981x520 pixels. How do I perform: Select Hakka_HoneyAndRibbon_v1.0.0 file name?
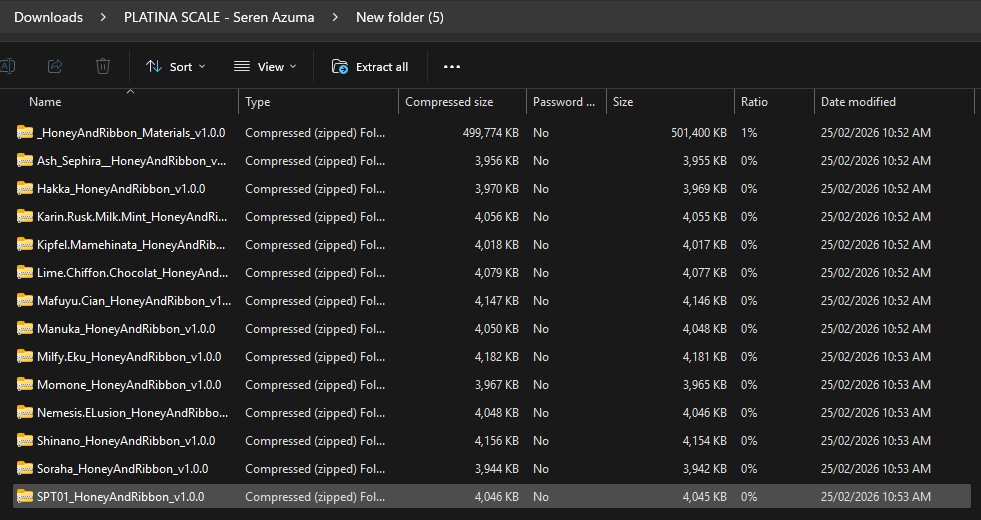click(x=121, y=188)
